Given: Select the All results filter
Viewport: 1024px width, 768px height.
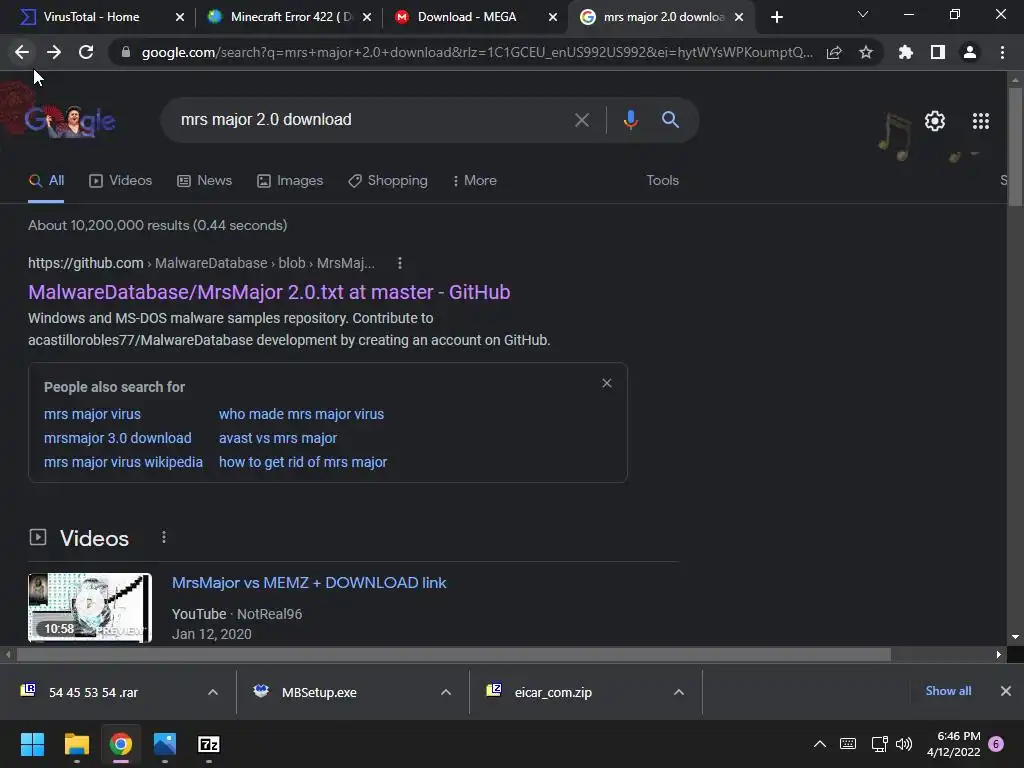Looking at the screenshot, I should coord(46,180).
